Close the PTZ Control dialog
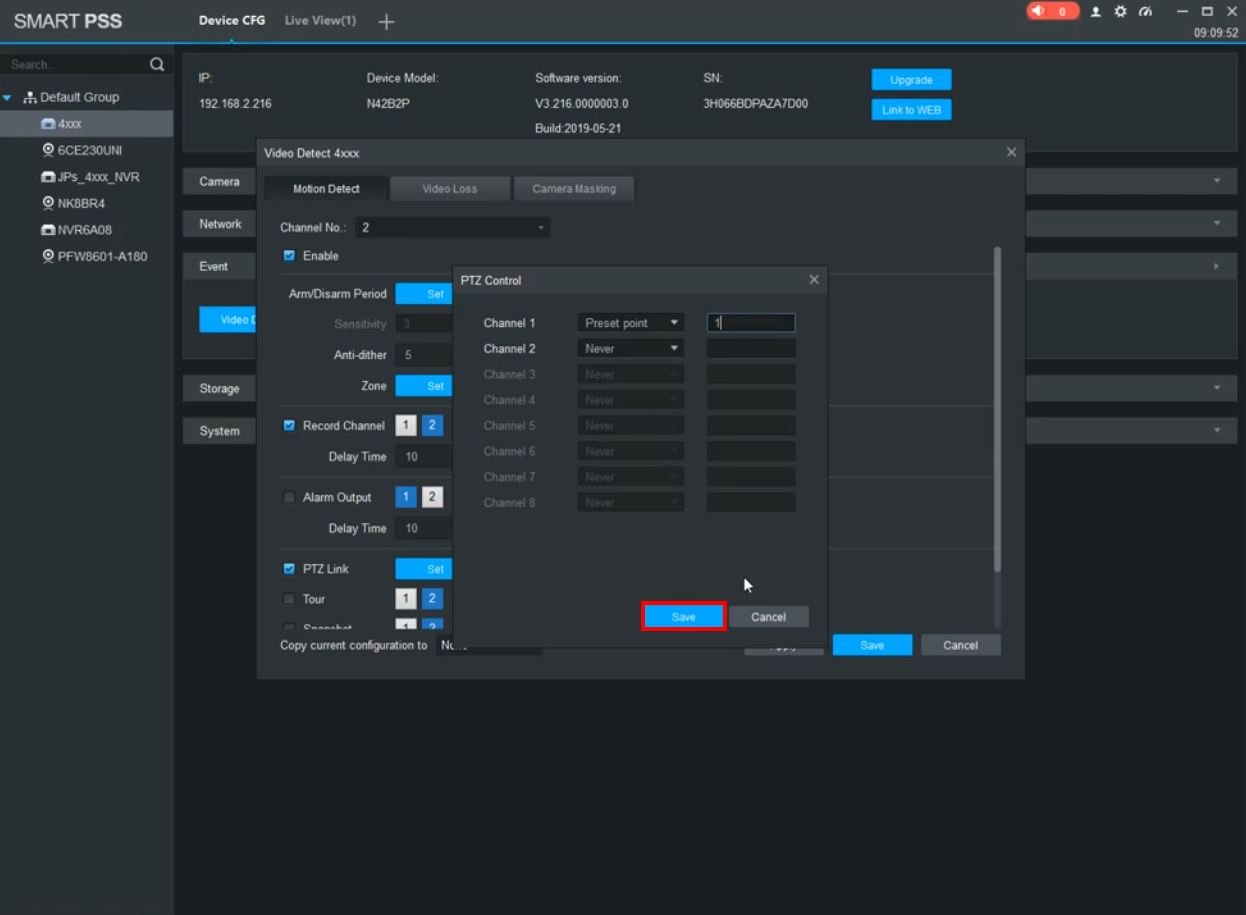 [814, 280]
